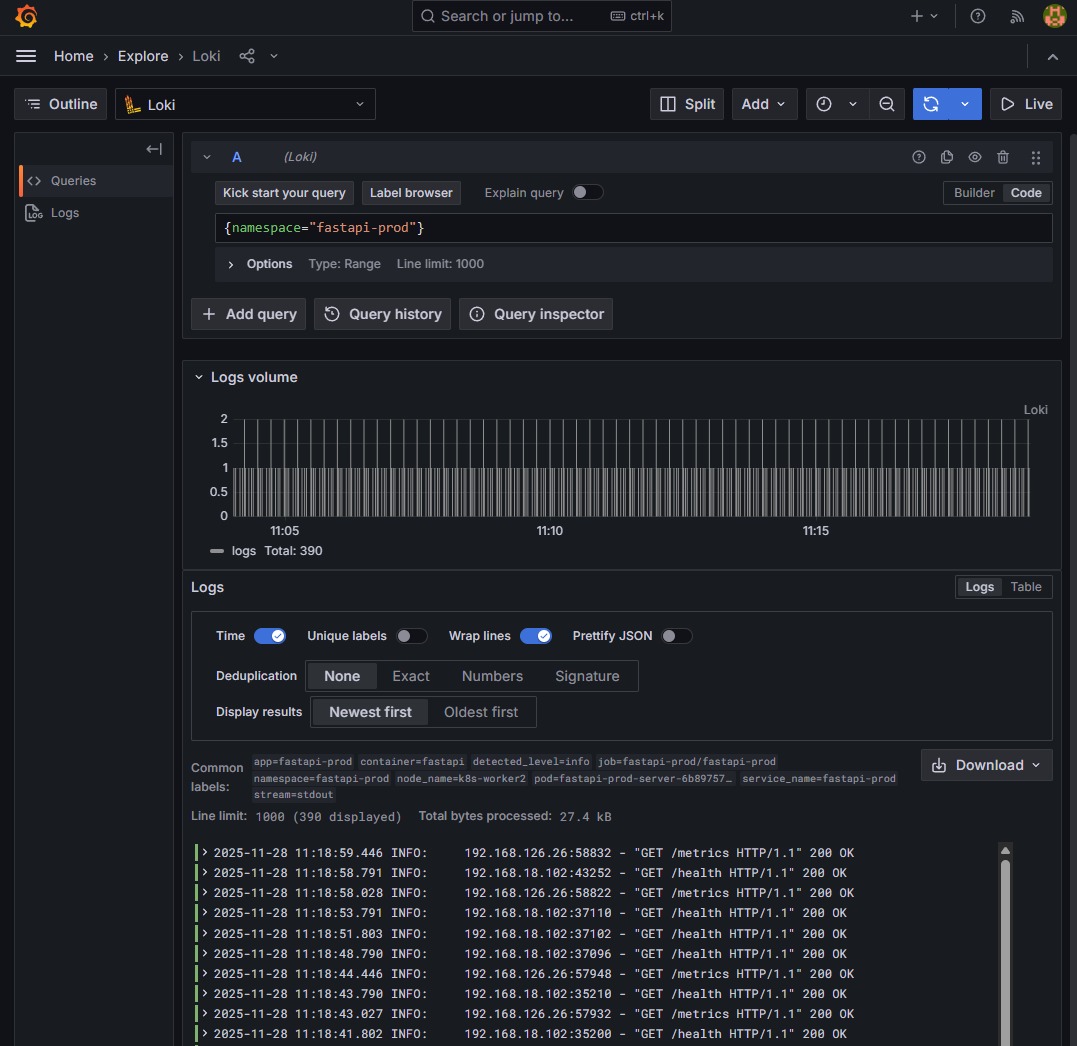Open the Loki data source picker
Viewport: 1077px width, 1046px height.
pos(244,104)
